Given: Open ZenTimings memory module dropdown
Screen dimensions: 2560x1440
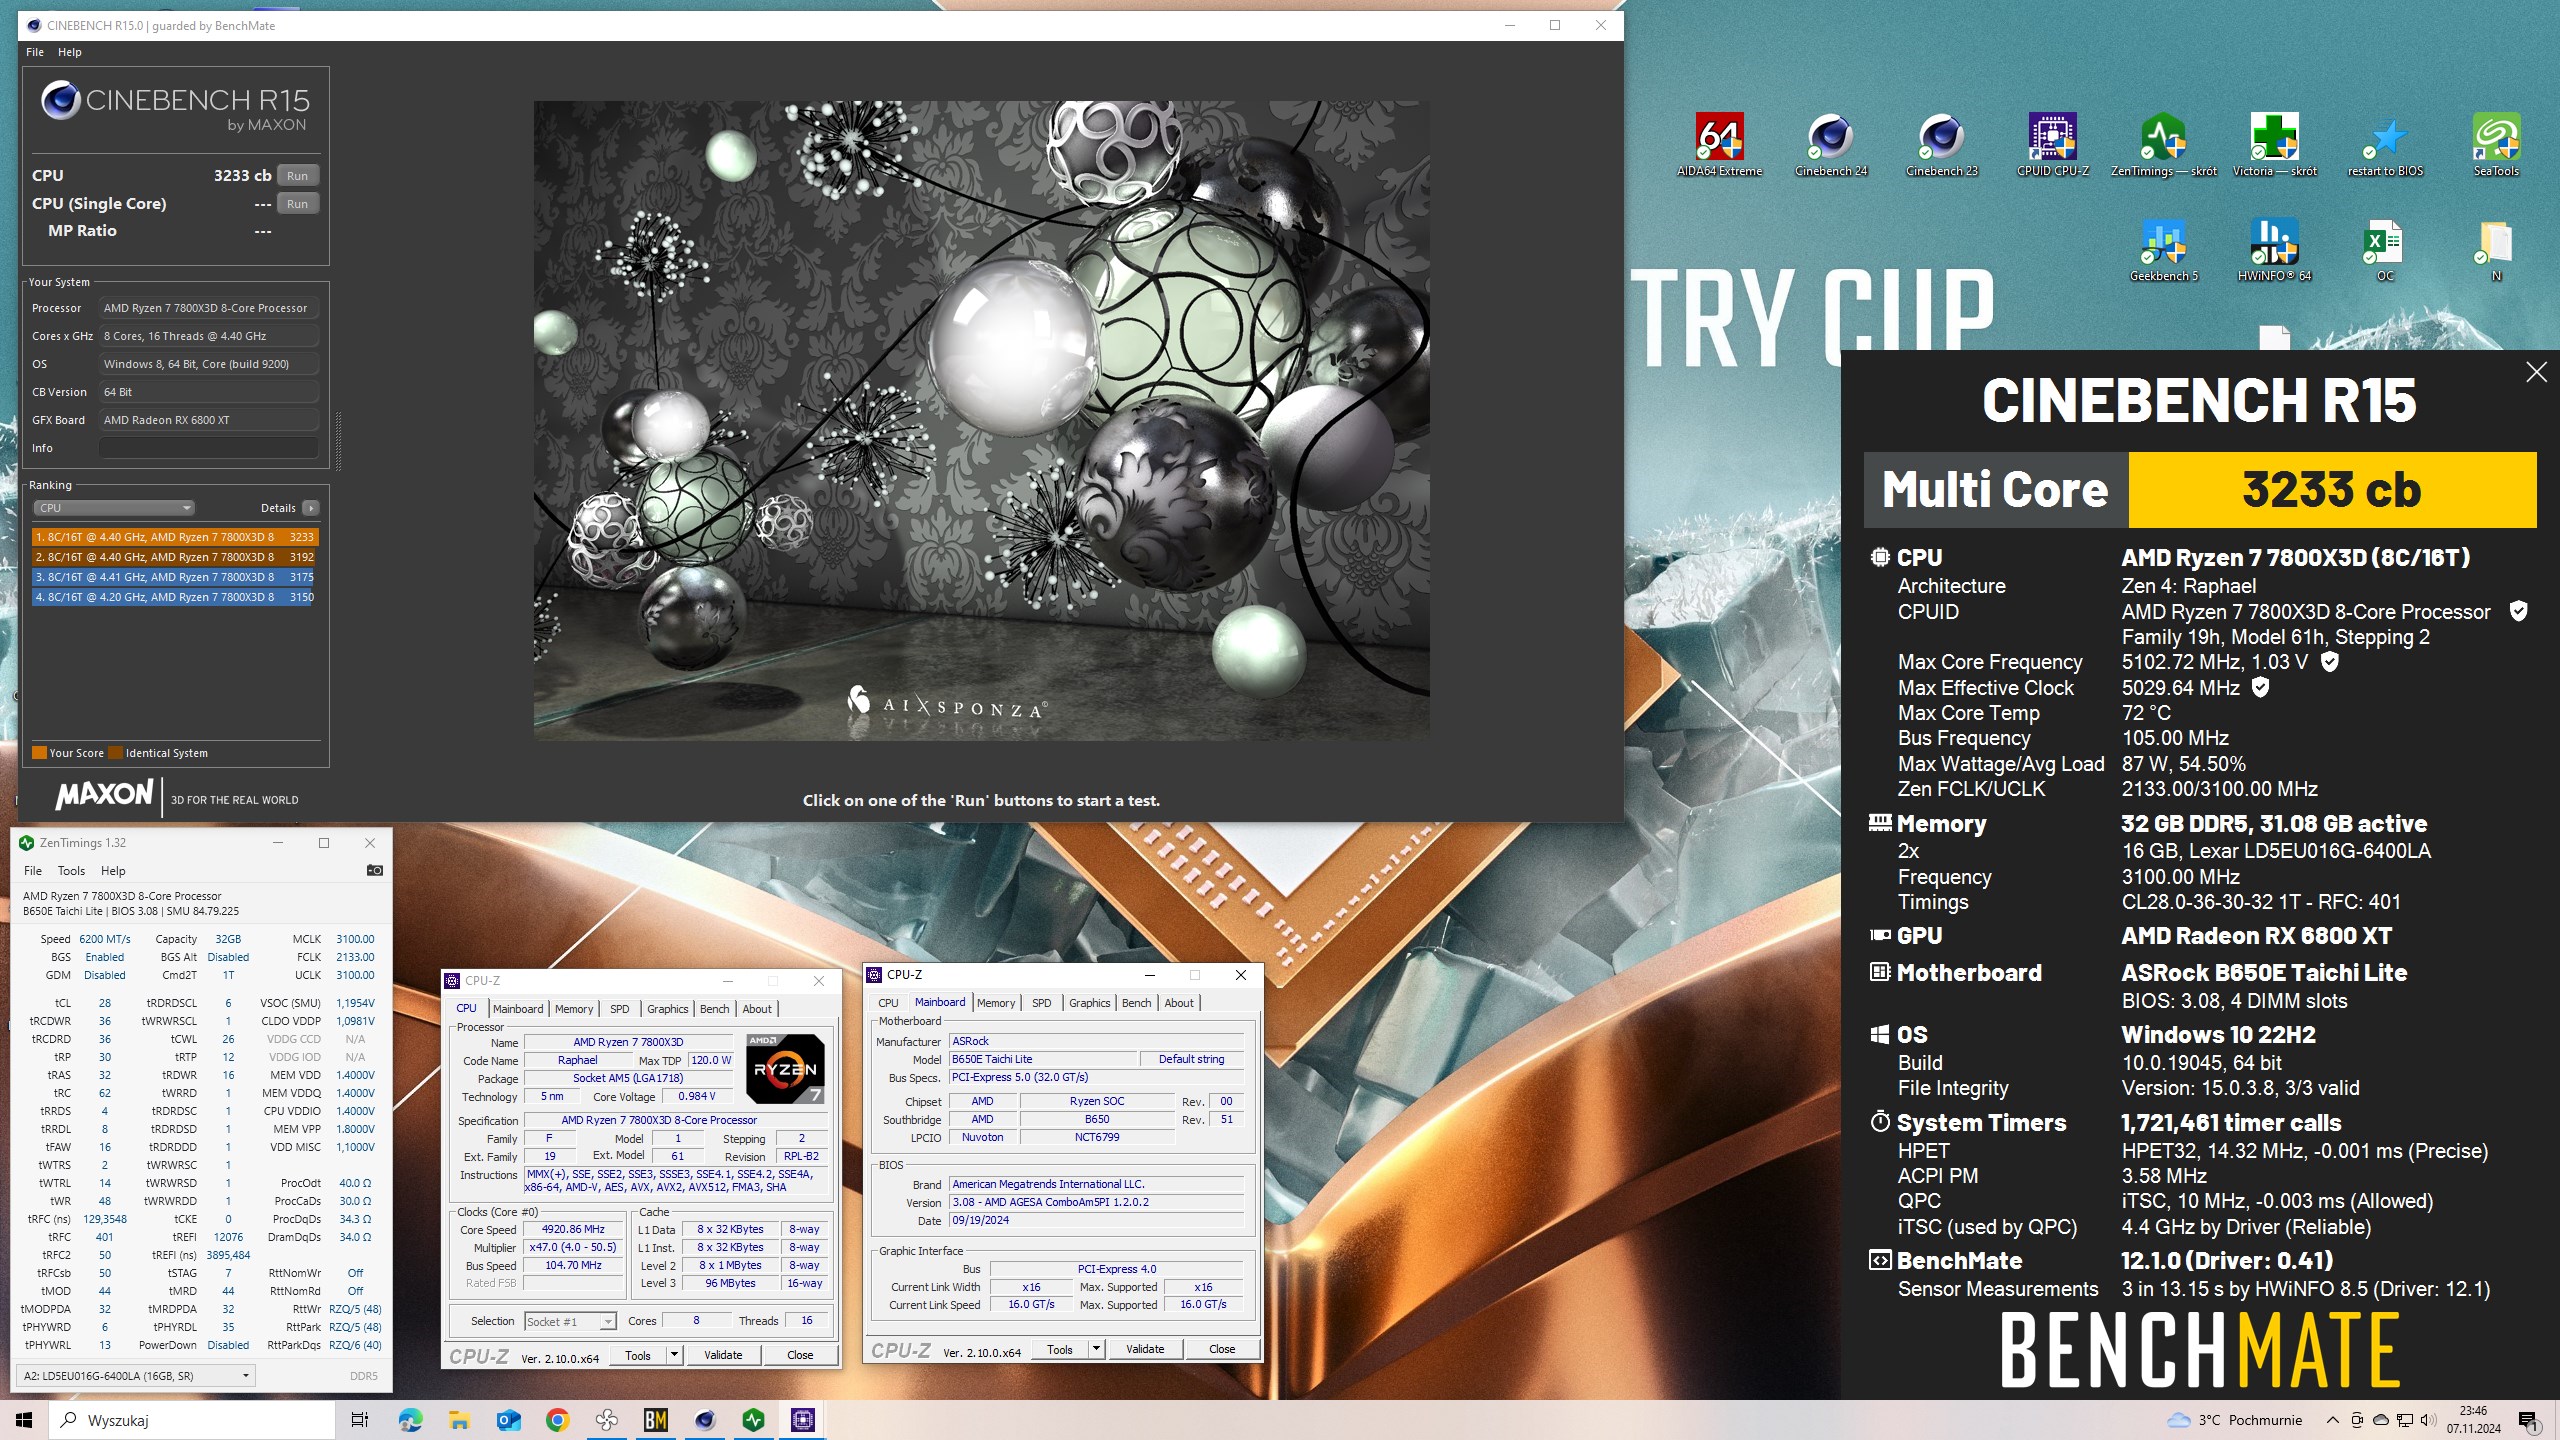Looking at the screenshot, I should click(x=135, y=1376).
